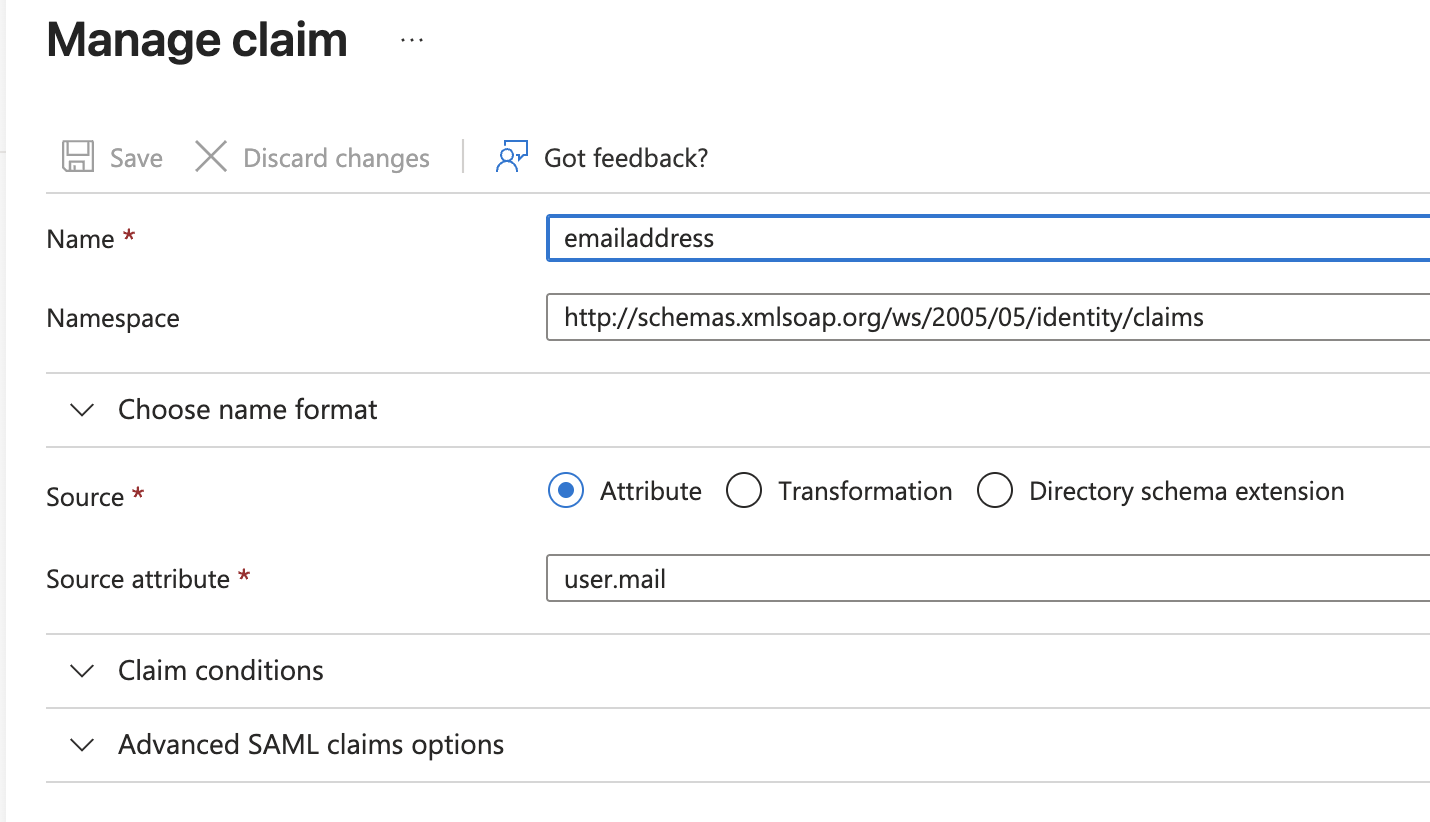Image resolution: width=1430 pixels, height=822 pixels.
Task: Select the Attribute source radio button
Action: tap(566, 491)
